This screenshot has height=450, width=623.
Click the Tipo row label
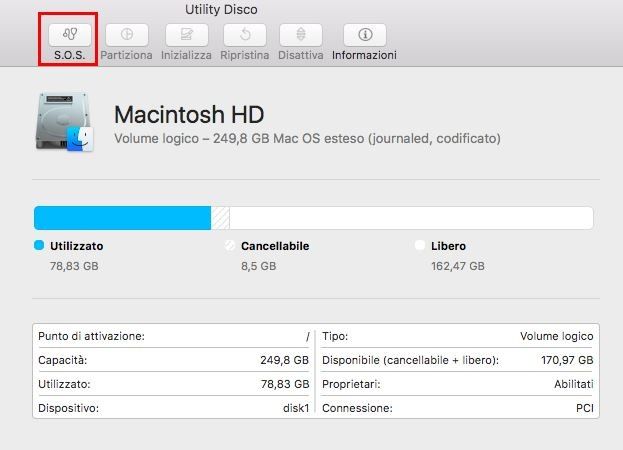[335, 336]
